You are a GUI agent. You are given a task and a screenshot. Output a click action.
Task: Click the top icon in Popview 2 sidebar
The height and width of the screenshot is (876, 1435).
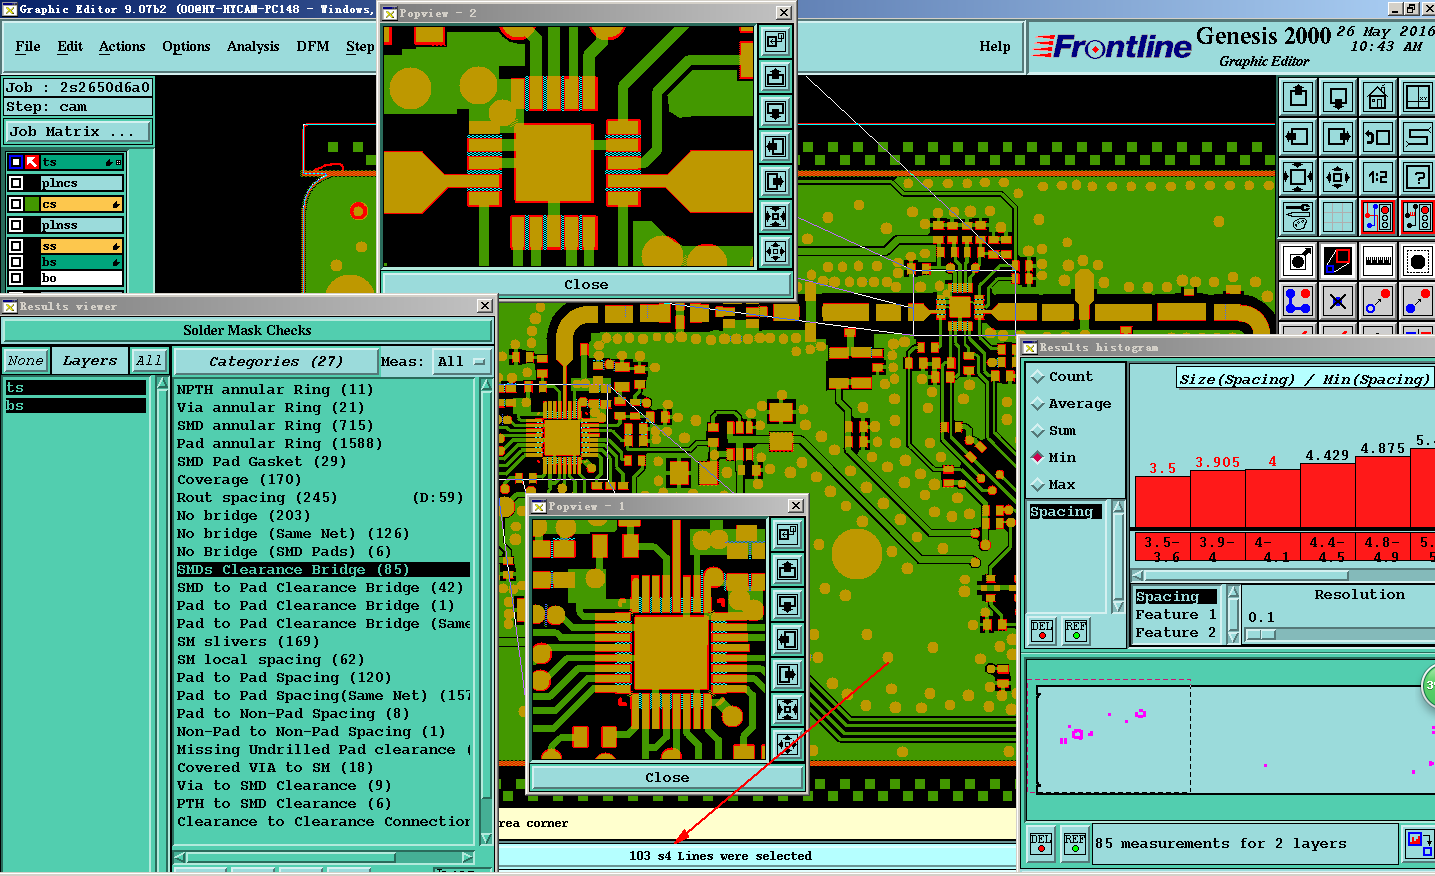click(776, 41)
